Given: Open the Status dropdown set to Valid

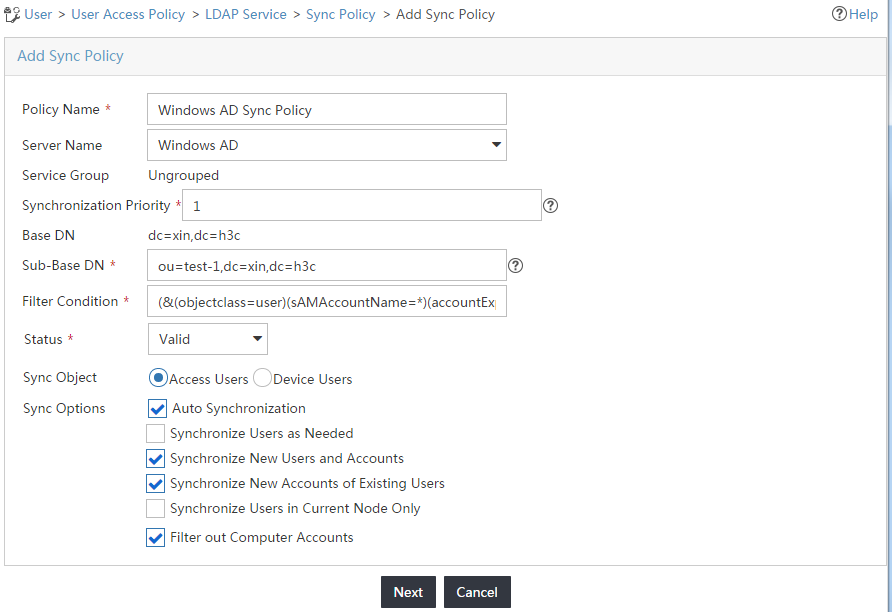Looking at the screenshot, I should (208, 339).
